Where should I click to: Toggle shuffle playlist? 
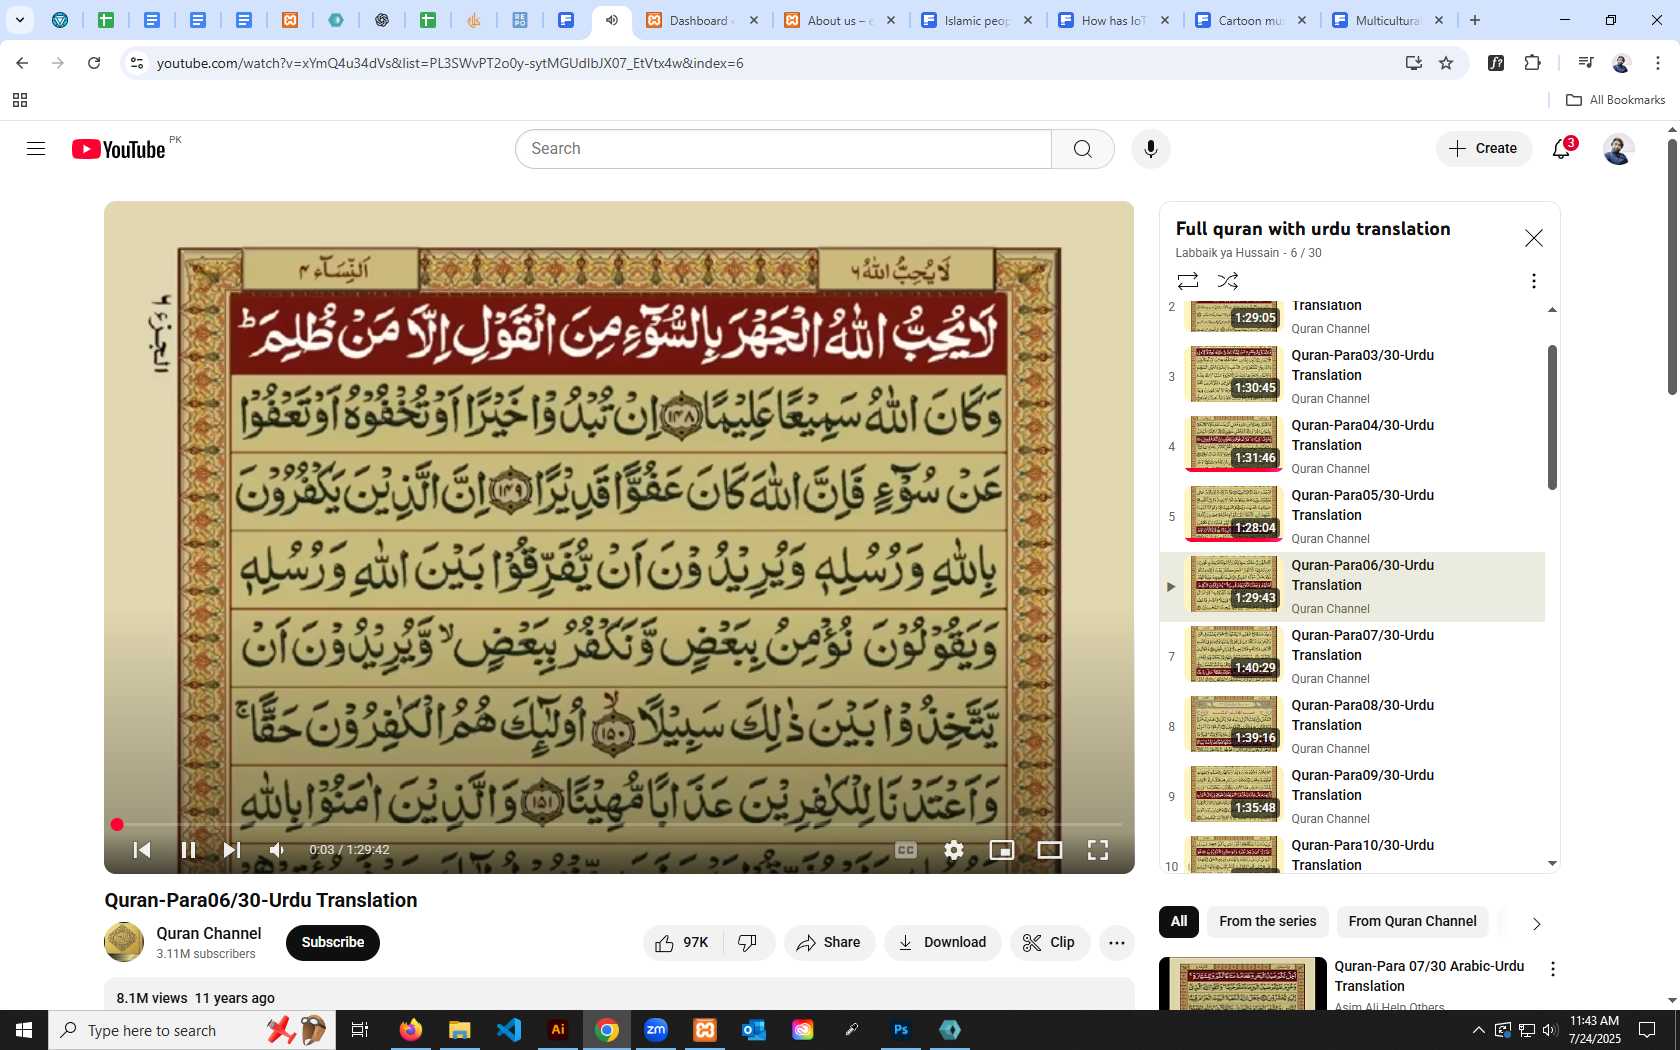[x=1228, y=281]
